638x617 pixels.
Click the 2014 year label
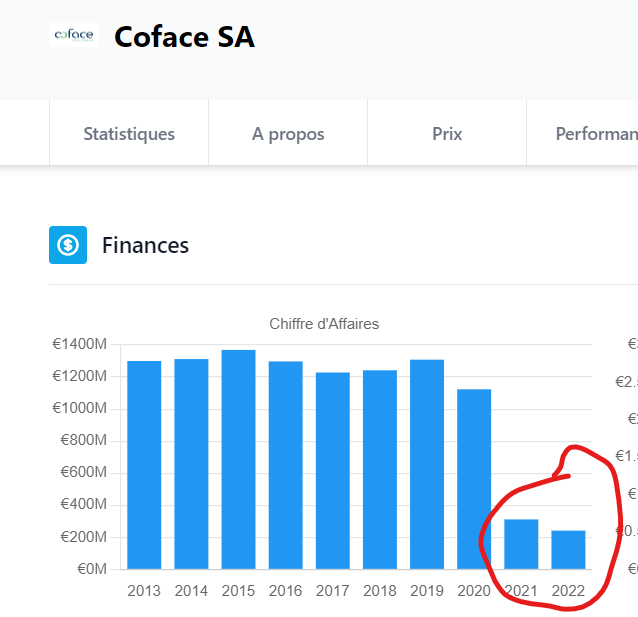(x=191, y=591)
